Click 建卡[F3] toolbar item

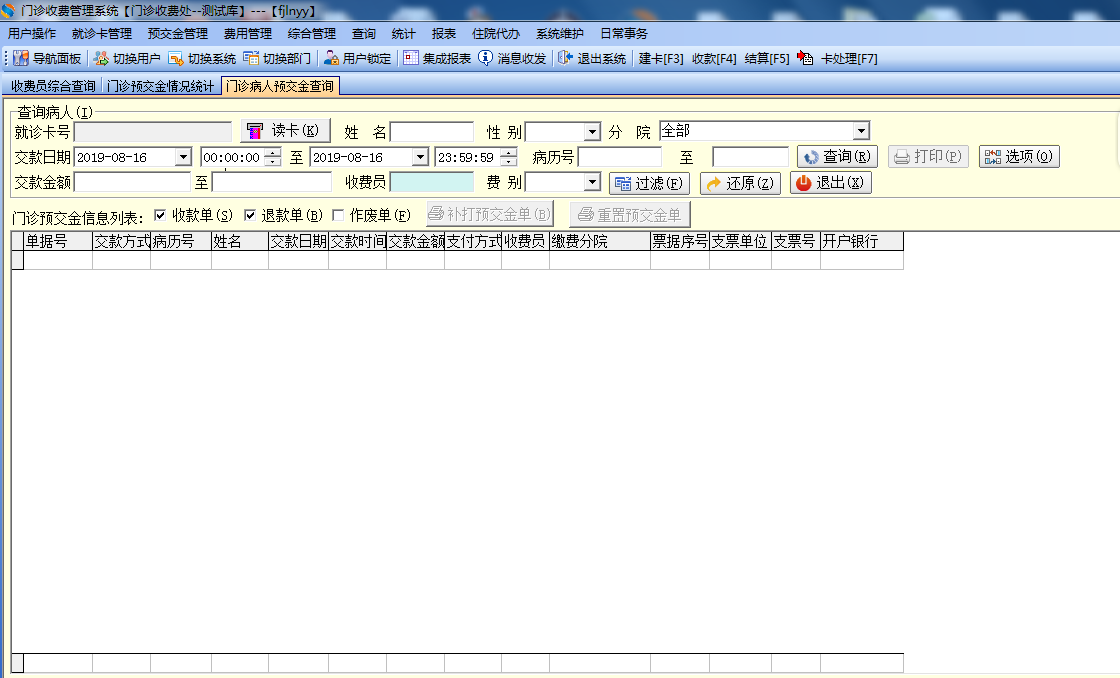(661, 59)
